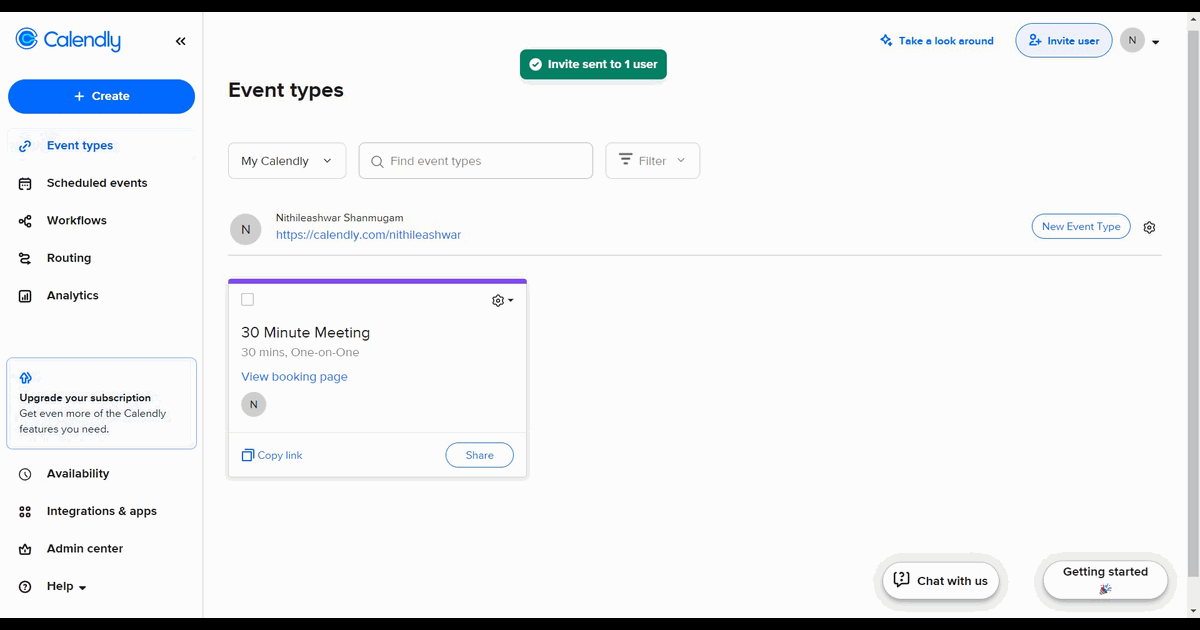
Task: Expand the Help menu
Action: tap(66, 586)
